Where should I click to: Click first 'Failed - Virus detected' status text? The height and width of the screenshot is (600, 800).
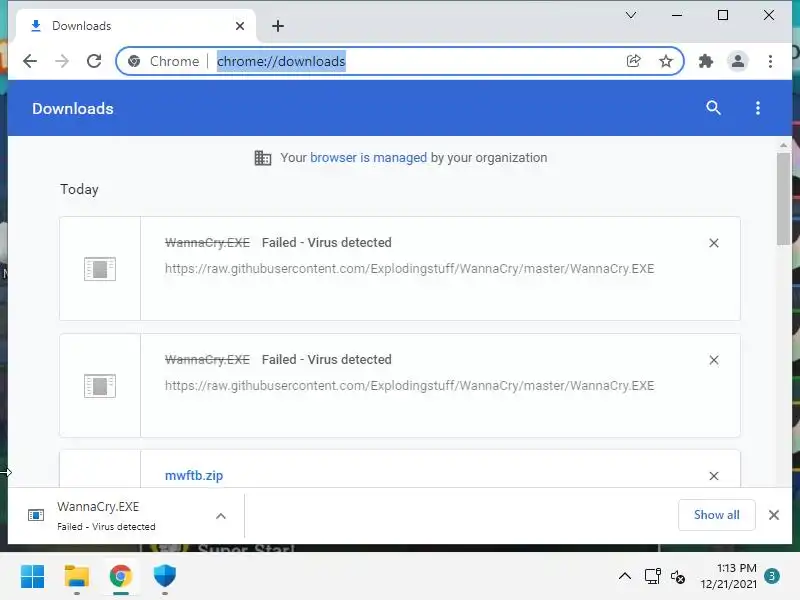tap(327, 242)
